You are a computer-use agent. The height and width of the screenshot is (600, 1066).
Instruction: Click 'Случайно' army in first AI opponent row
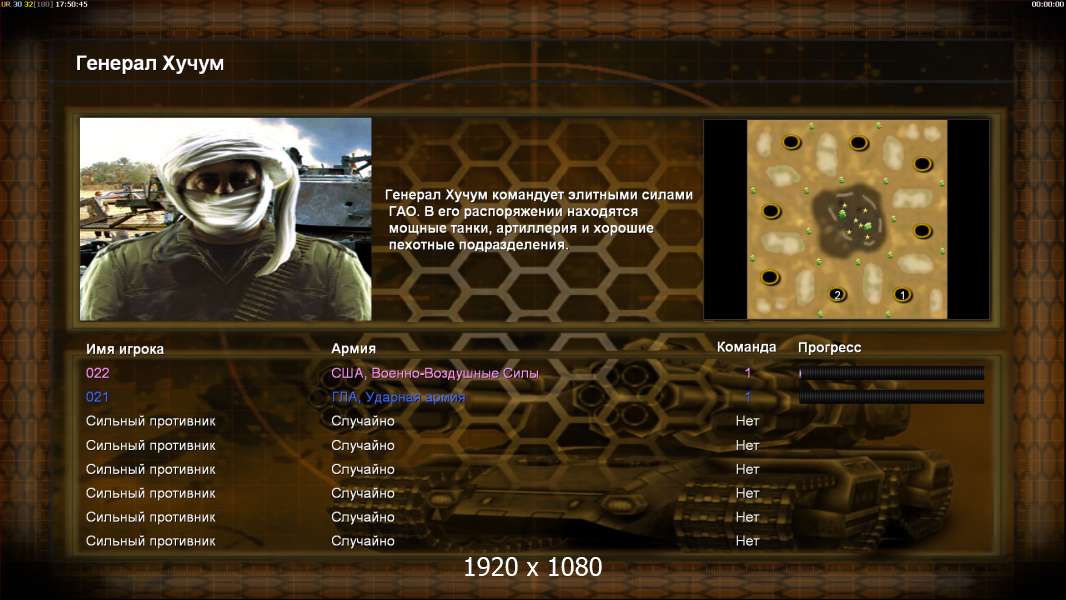coord(362,421)
